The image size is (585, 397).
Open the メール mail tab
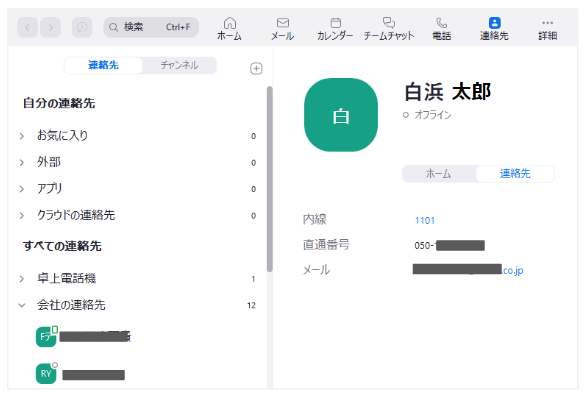(282, 28)
